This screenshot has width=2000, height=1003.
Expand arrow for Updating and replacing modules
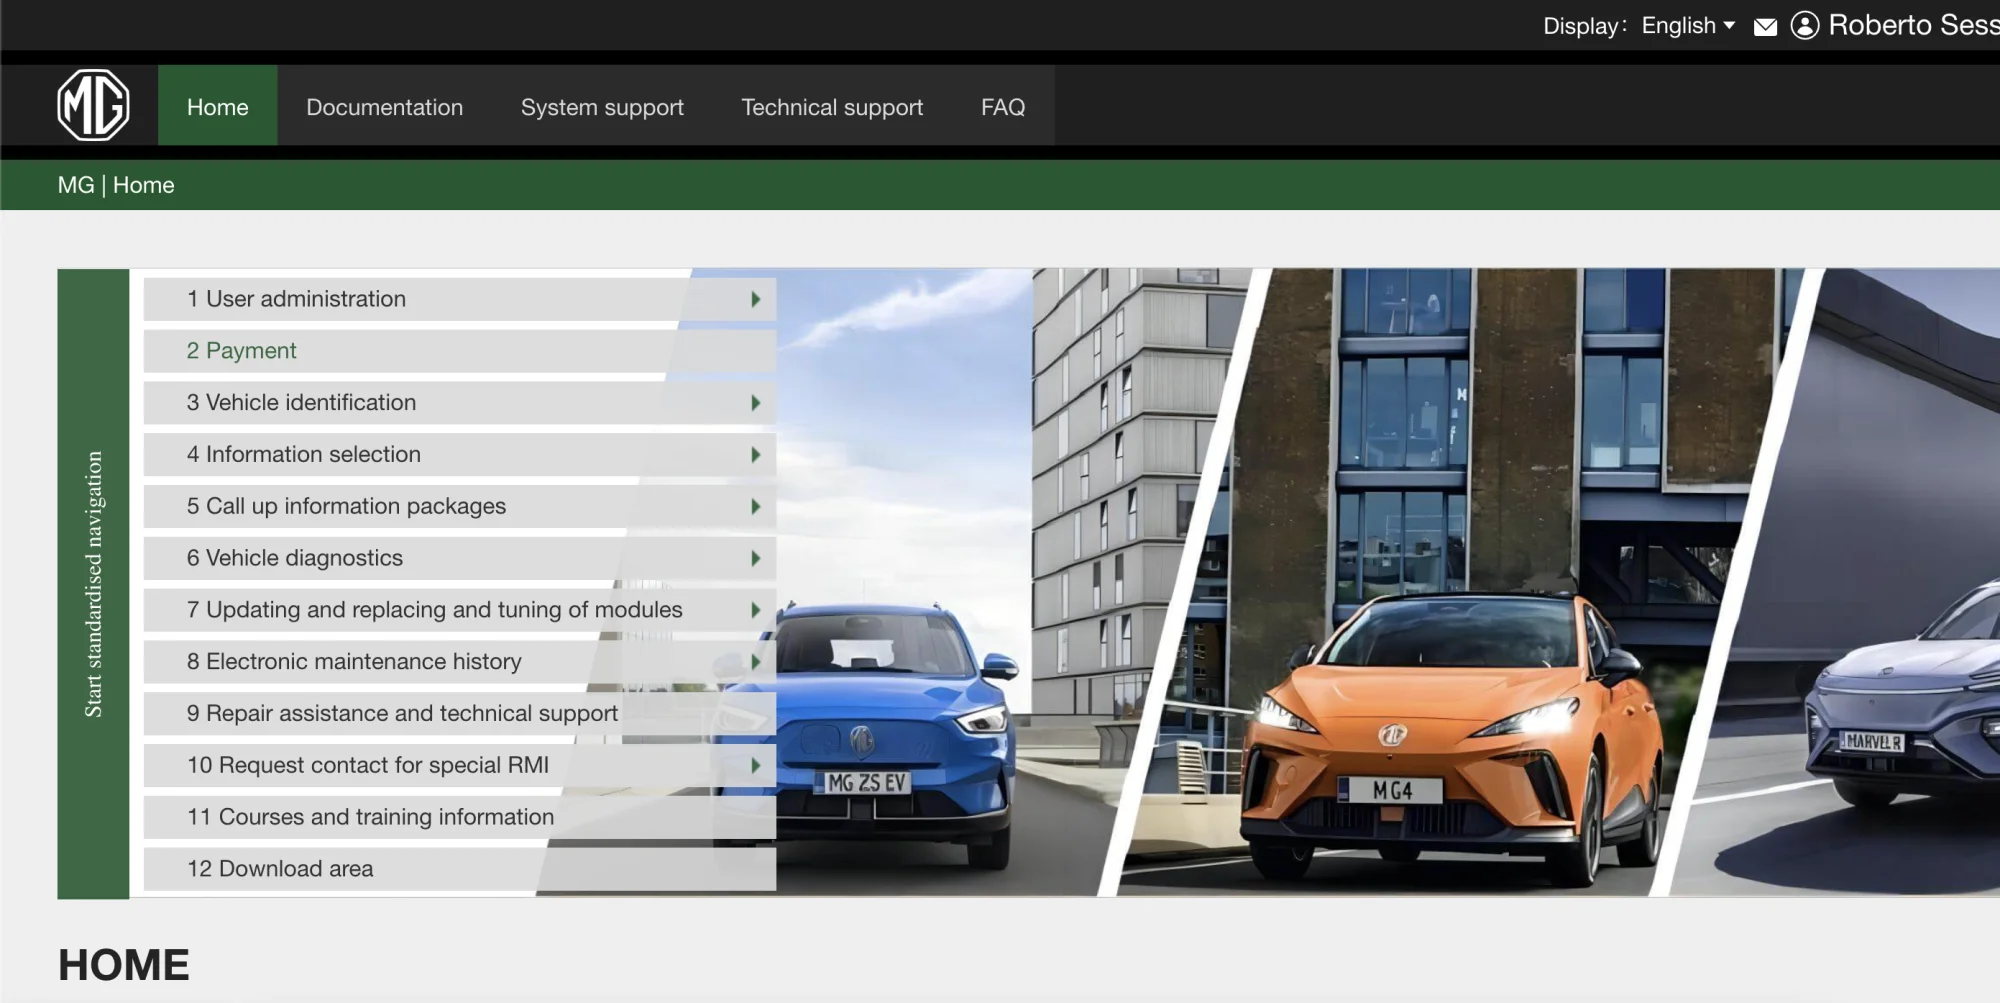pyautogui.click(x=756, y=610)
